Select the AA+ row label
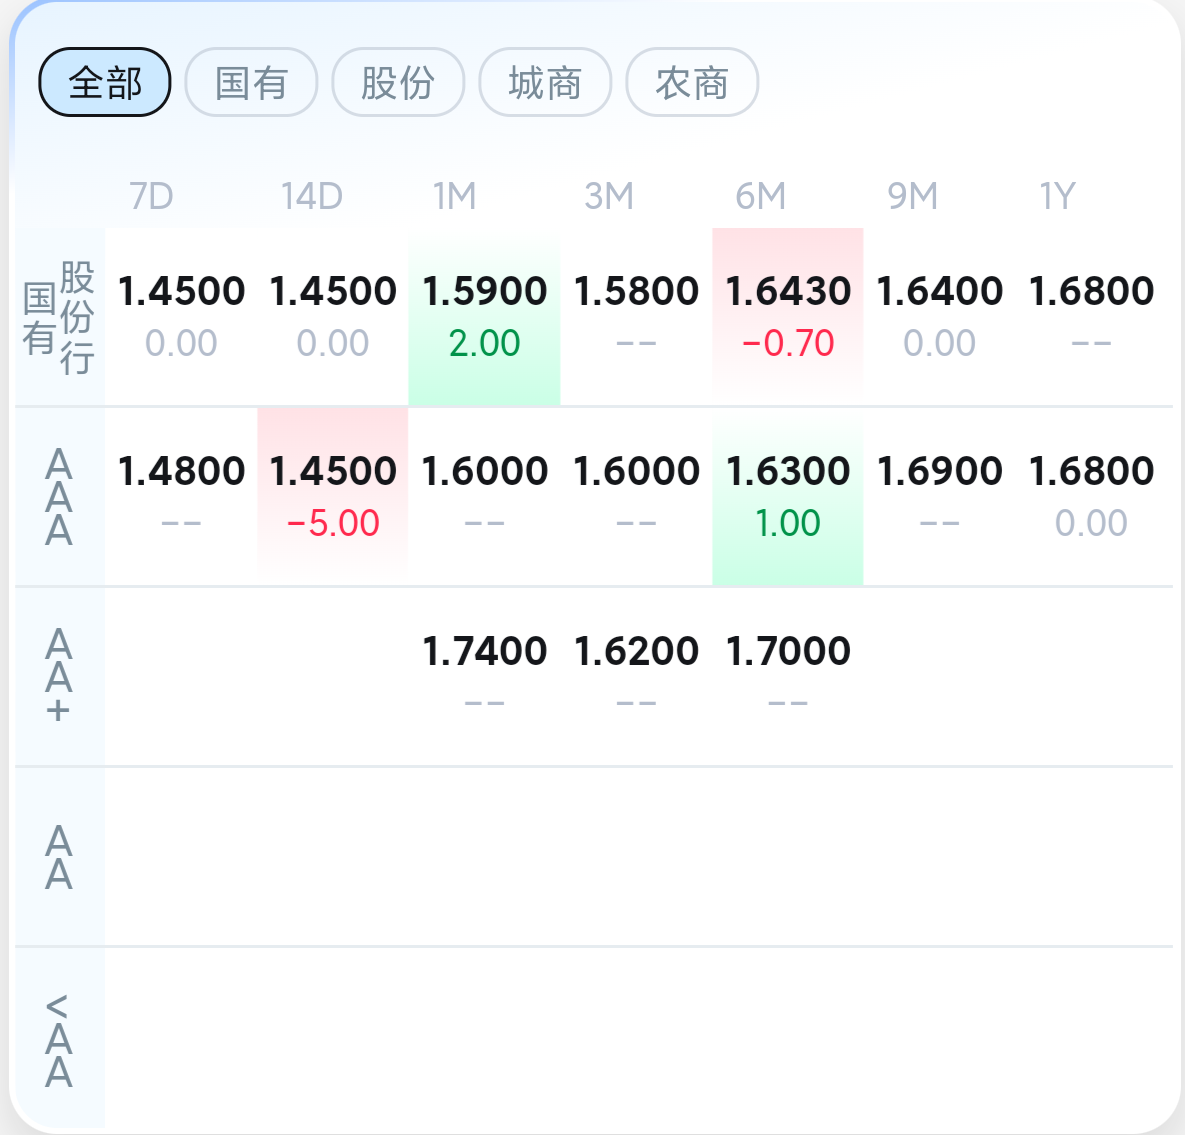 (x=59, y=676)
